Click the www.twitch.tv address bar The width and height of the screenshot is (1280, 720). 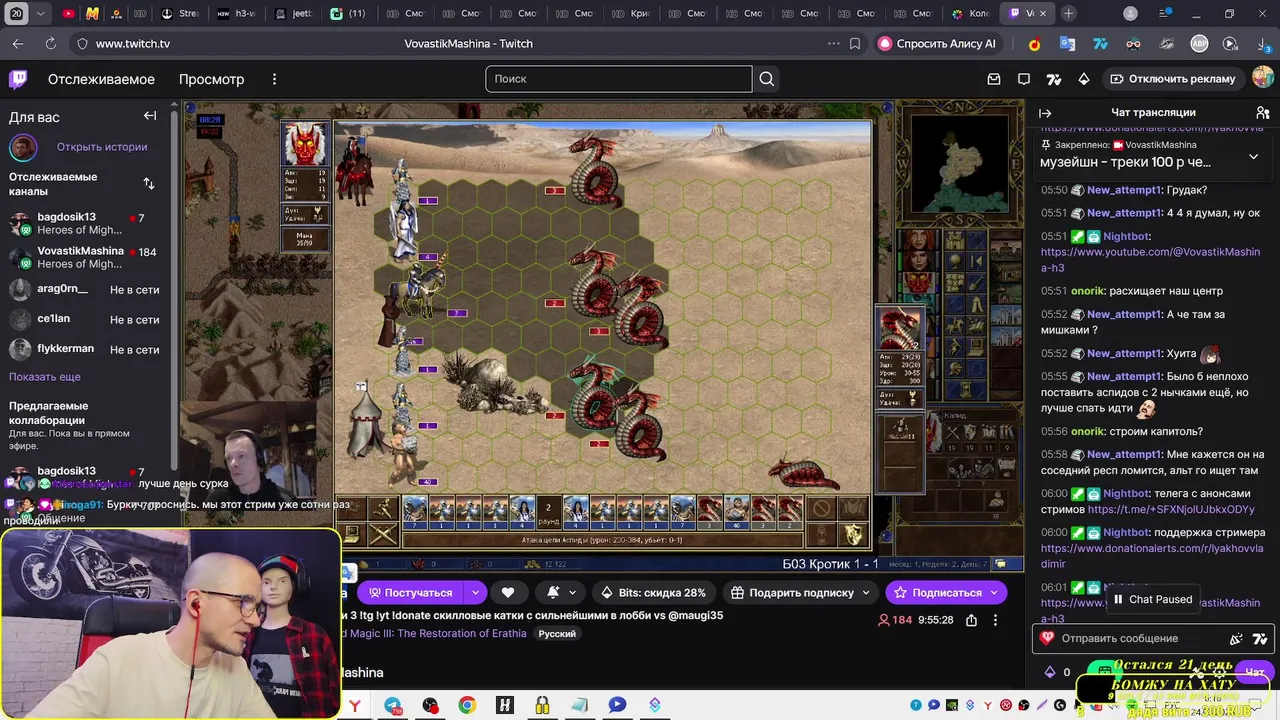(x=133, y=44)
